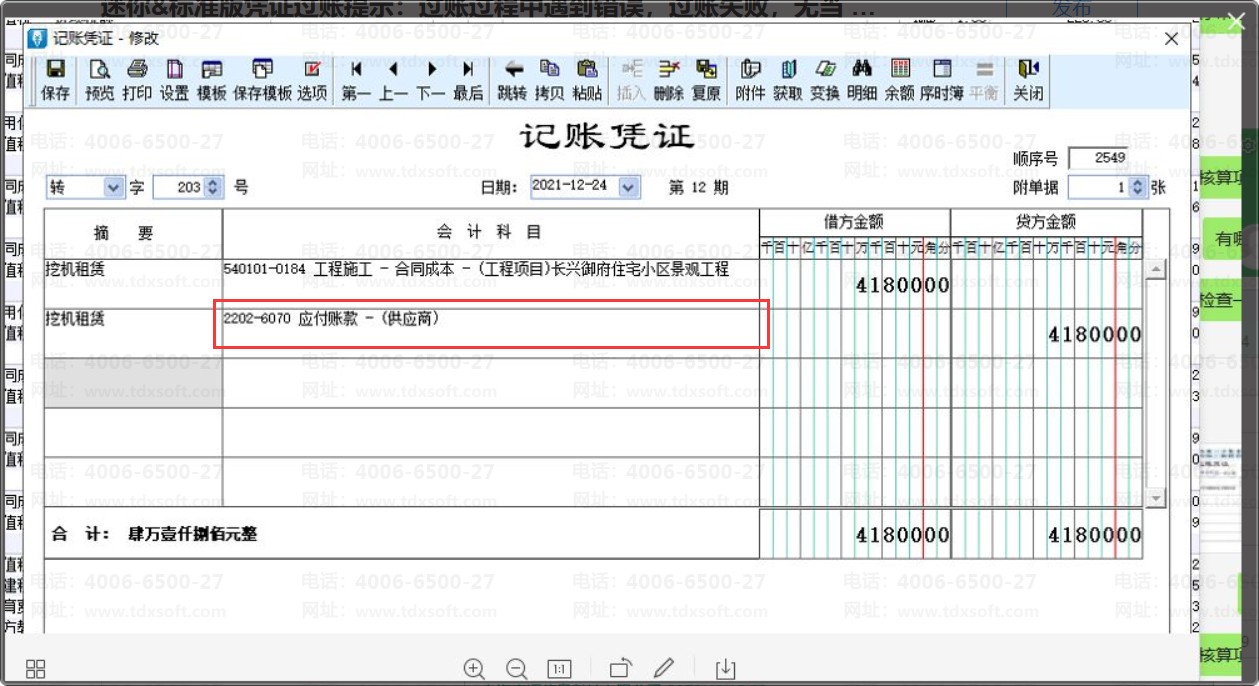The image size is (1259, 686).
Task: Click the debit total 4180000 in 合计 row
Action: (902, 535)
